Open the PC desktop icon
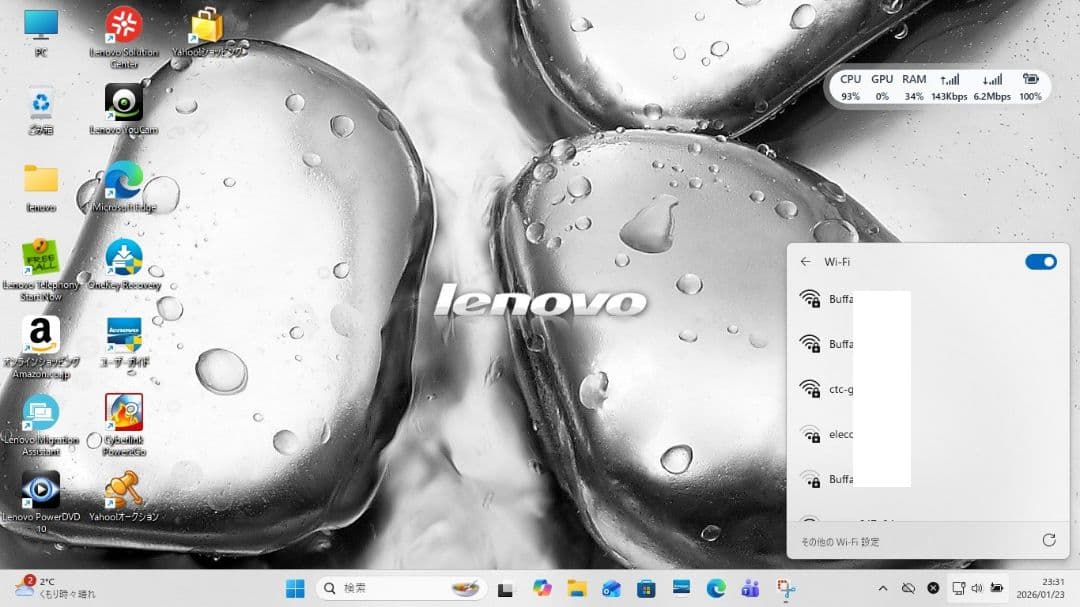The width and height of the screenshot is (1080, 607). [x=41, y=32]
